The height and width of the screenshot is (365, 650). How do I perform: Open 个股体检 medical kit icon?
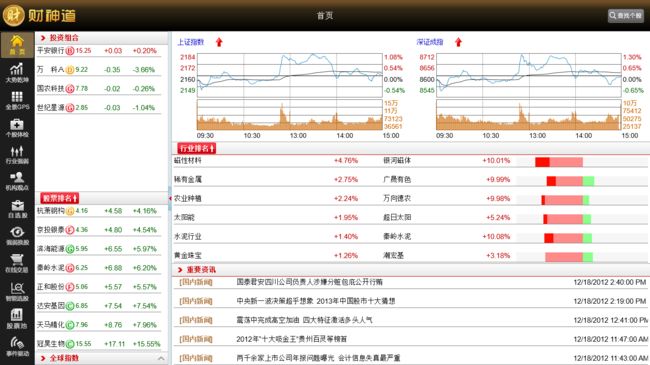click(x=17, y=128)
